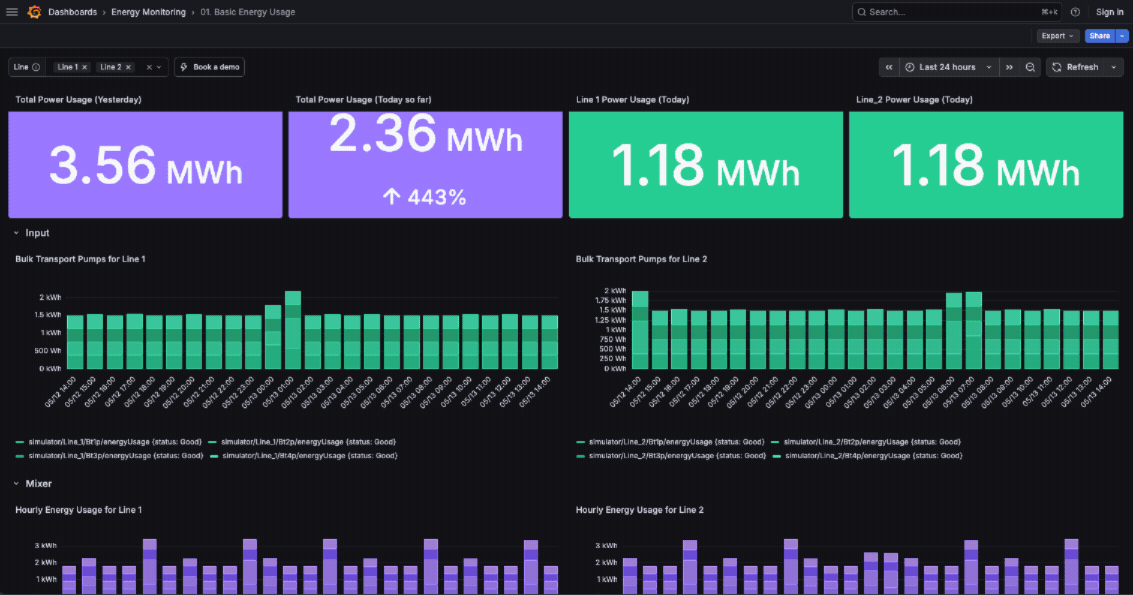Click the Line_2 Power Usage (Today) title
This screenshot has height=595, width=1133.
[x=914, y=100]
